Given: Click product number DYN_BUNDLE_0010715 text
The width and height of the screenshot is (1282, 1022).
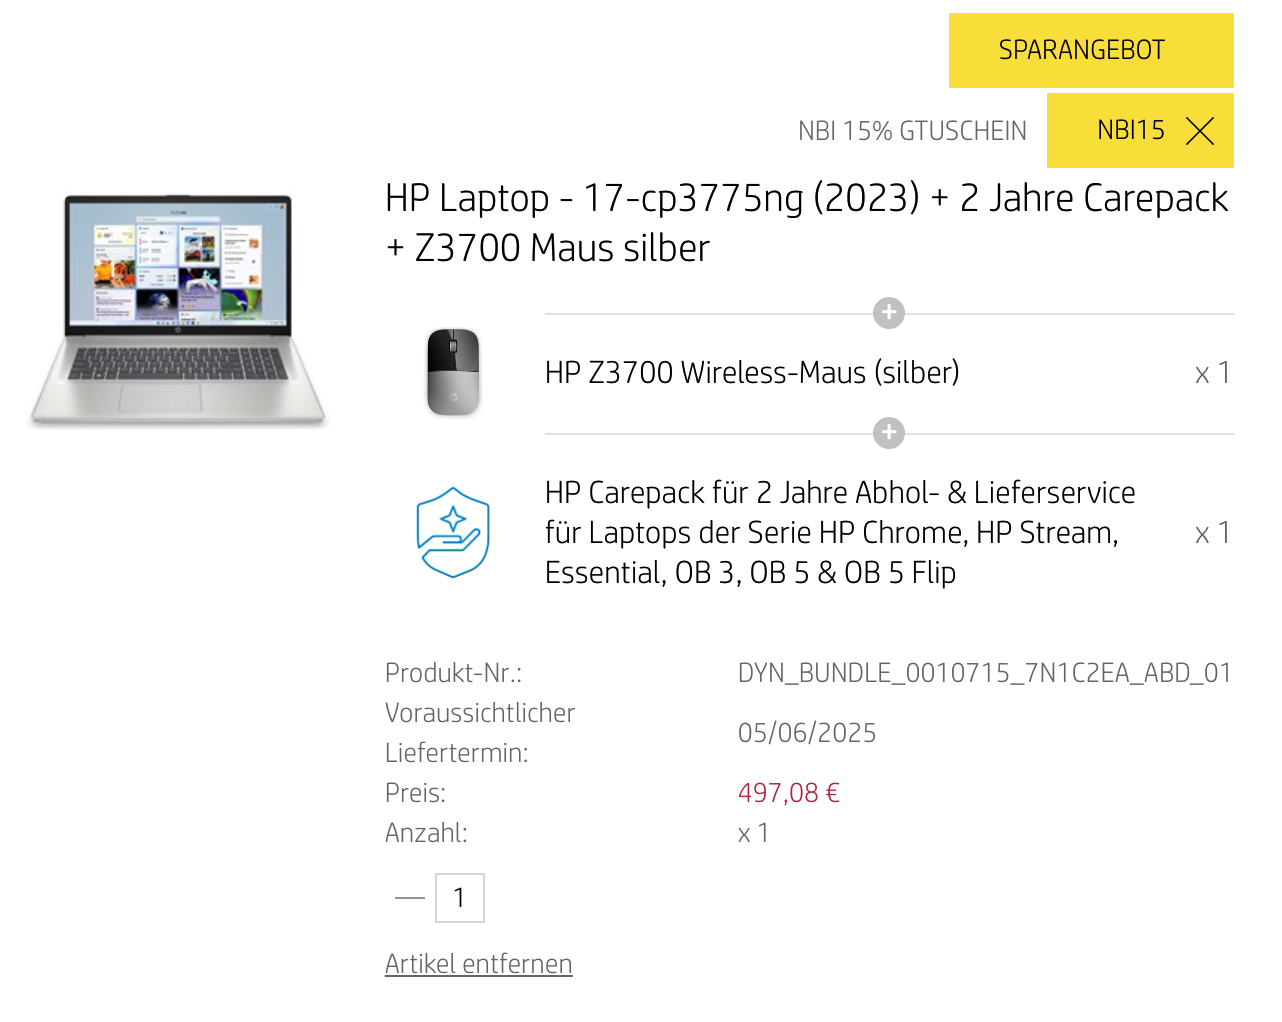Looking at the screenshot, I should (x=984, y=673).
